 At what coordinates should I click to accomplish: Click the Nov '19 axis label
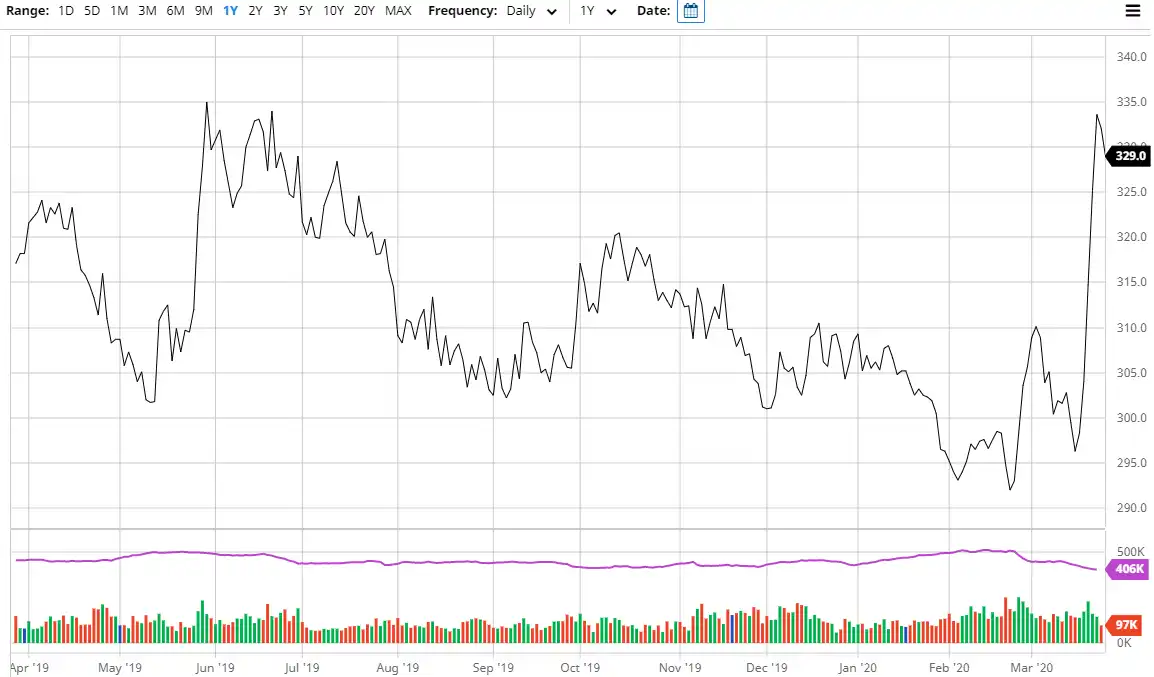click(680, 668)
